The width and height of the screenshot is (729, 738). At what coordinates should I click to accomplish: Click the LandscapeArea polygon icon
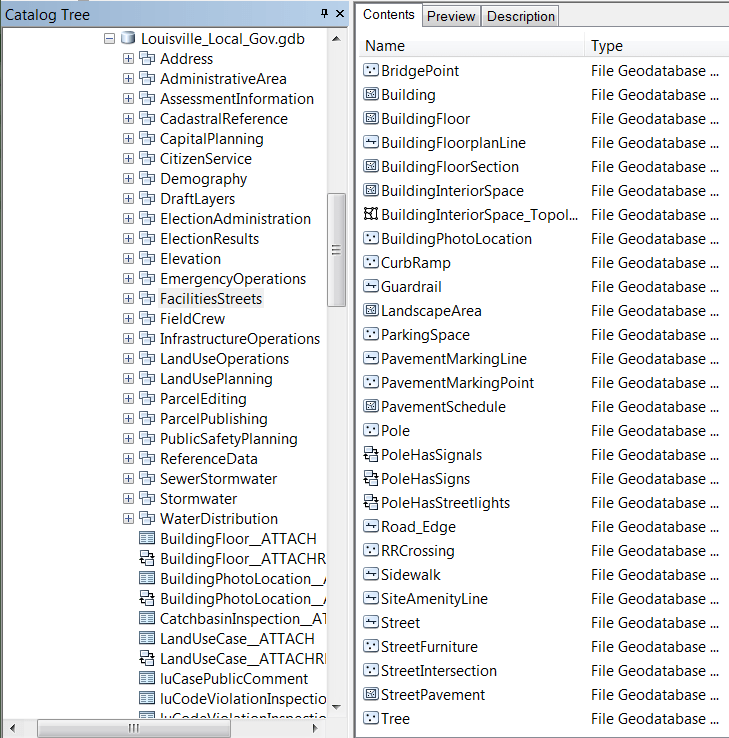coord(371,310)
